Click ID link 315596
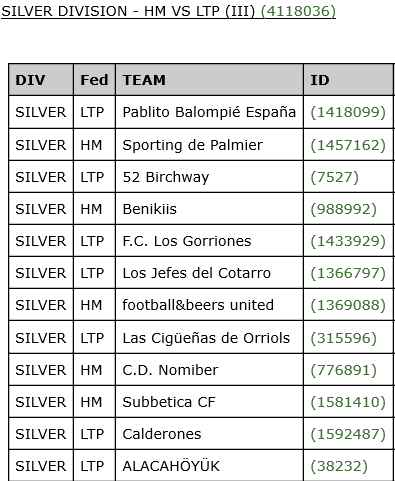This screenshot has width=395, height=481. point(343,338)
